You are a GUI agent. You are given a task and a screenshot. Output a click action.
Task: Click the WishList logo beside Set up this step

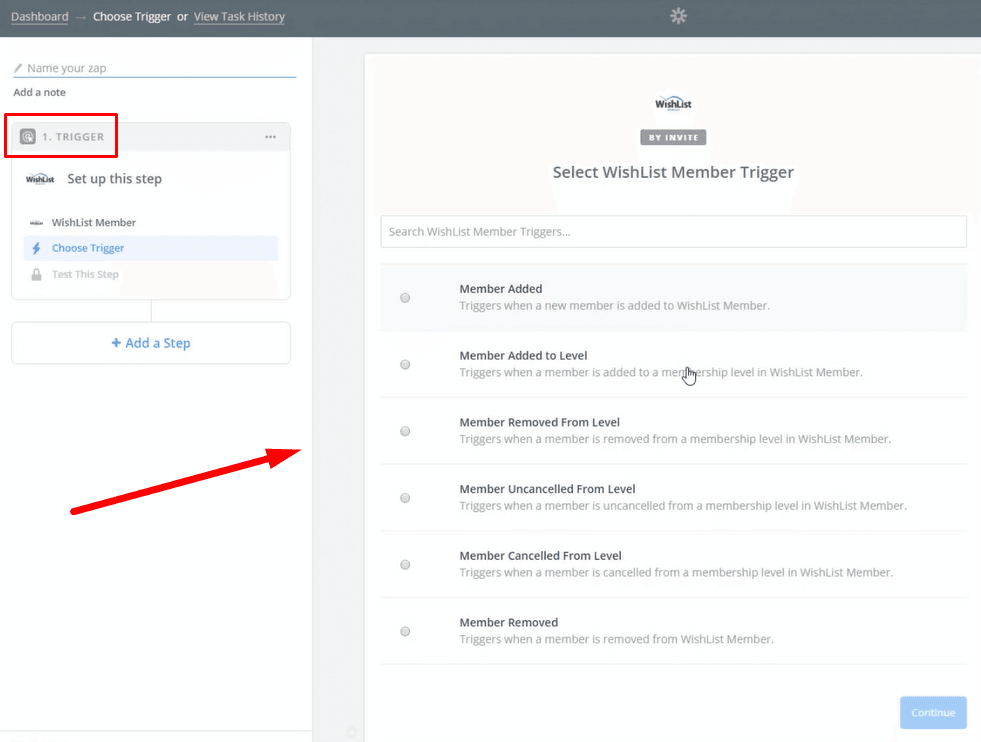(40, 179)
